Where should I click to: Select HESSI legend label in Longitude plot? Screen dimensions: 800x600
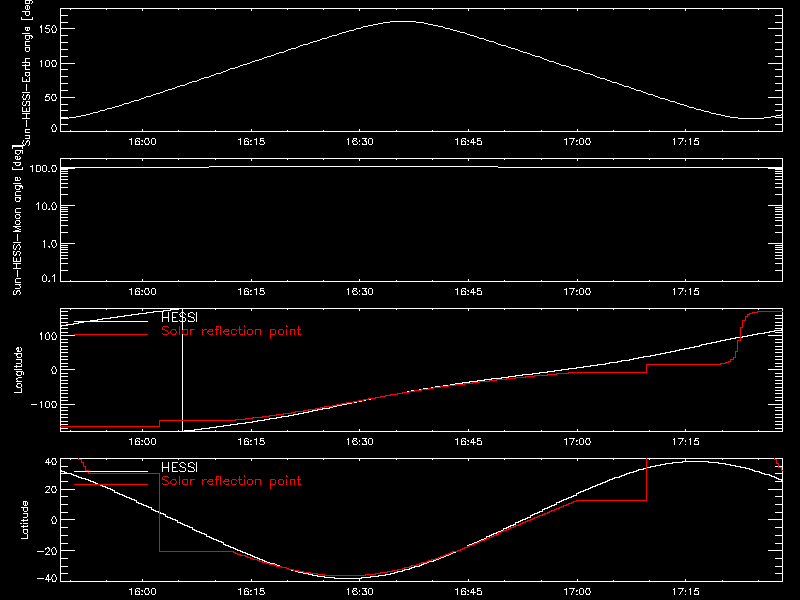pyautogui.click(x=179, y=317)
